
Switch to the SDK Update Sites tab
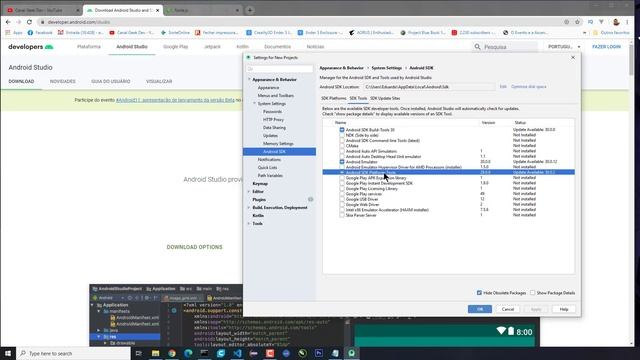point(385,98)
